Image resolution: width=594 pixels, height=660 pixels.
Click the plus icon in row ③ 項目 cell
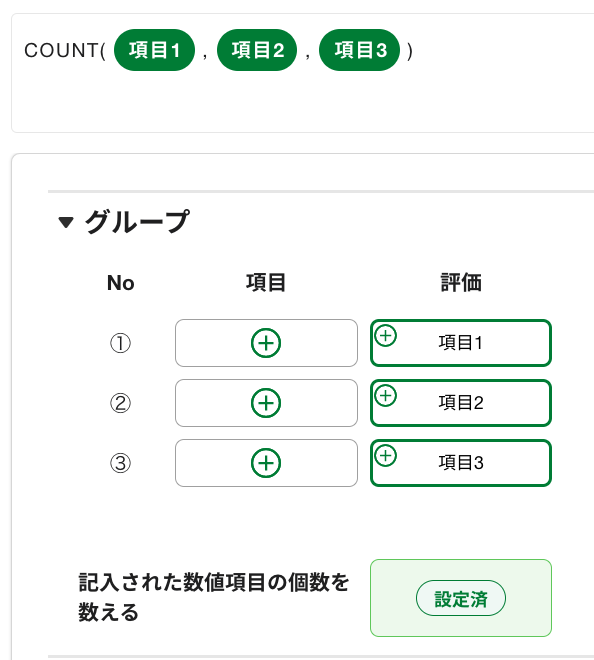(x=266, y=463)
